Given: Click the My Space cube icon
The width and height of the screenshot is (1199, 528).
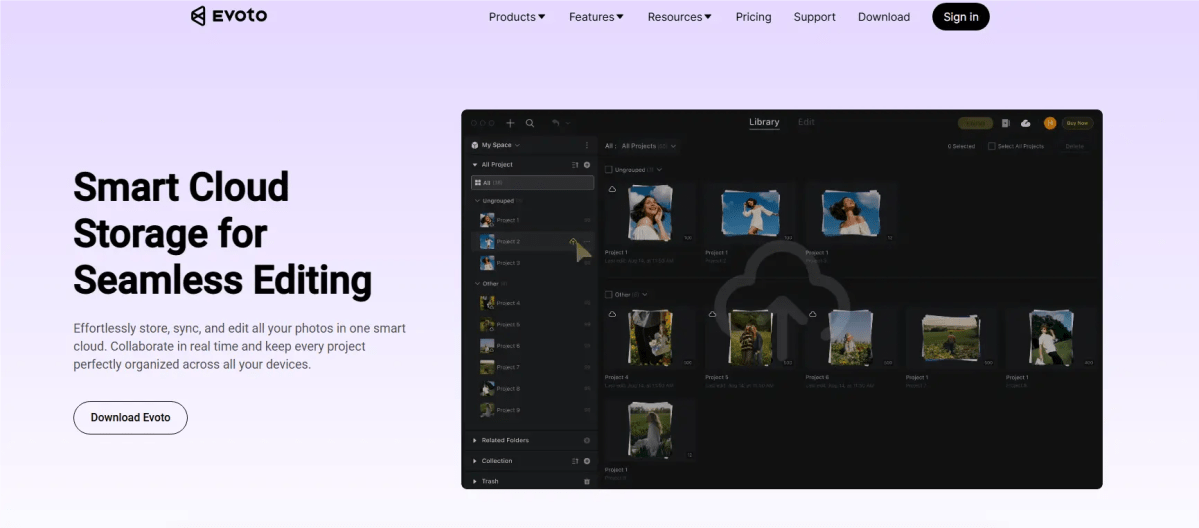Looking at the screenshot, I should [475, 145].
